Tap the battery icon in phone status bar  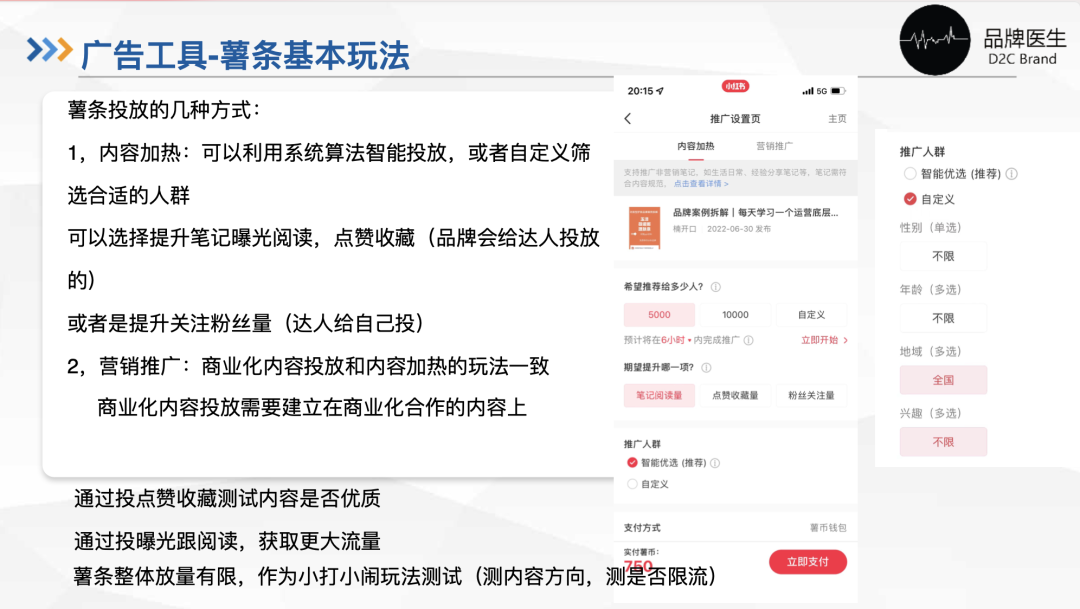click(838, 91)
